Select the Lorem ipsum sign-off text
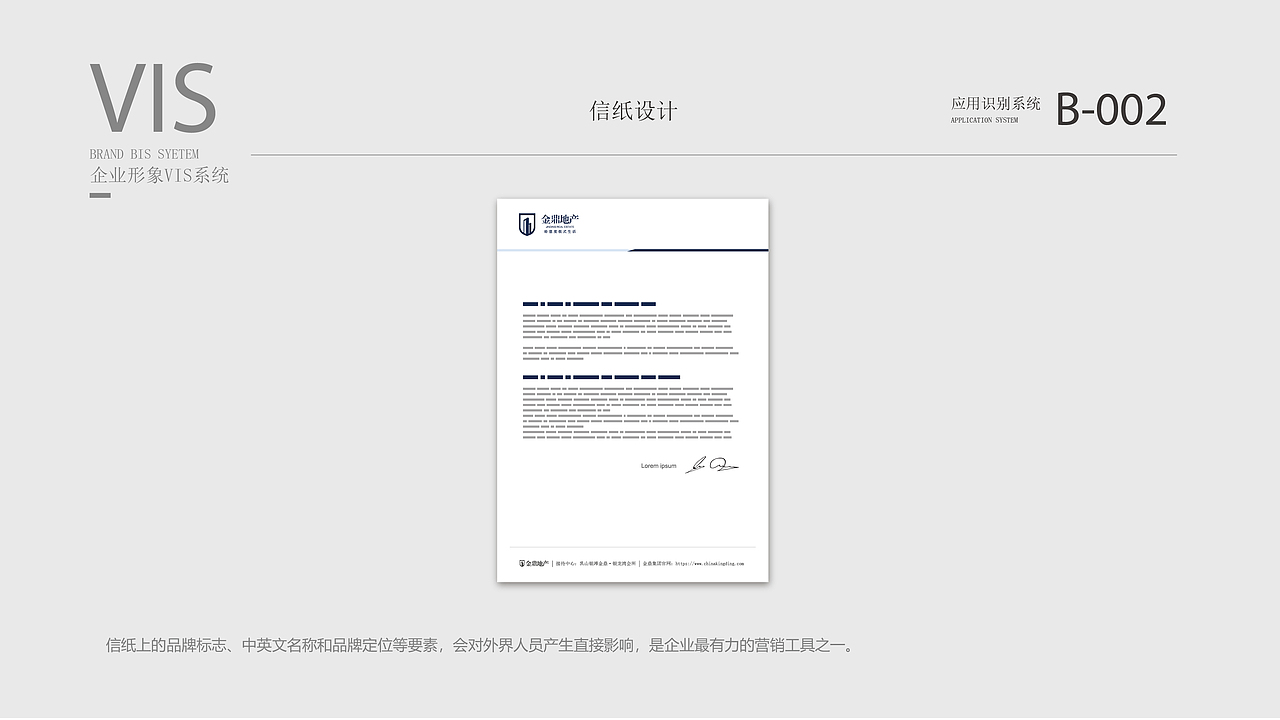Viewport: 1280px width, 720px height. pyautogui.click(x=656, y=465)
